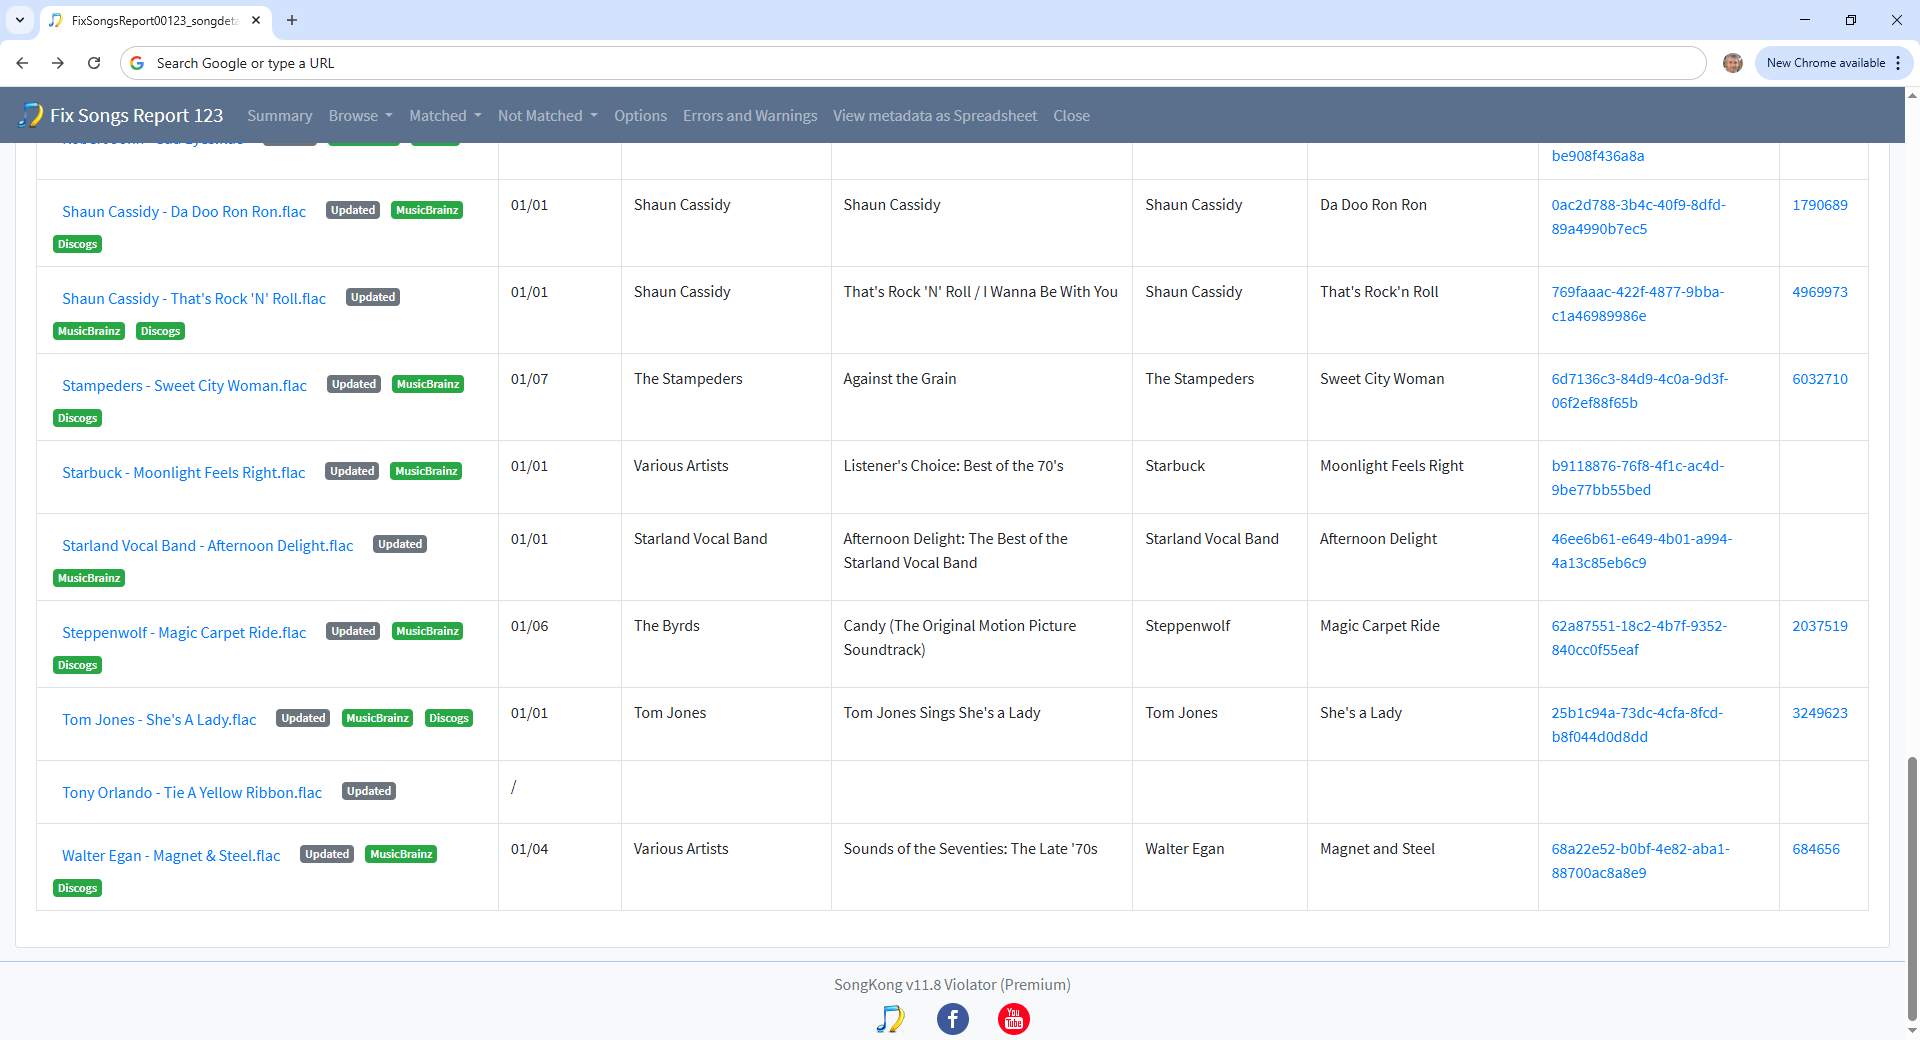Open Walter Egan - Magnet & Steel.flac link
This screenshot has height=1040, width=1920.
point(171,856)
